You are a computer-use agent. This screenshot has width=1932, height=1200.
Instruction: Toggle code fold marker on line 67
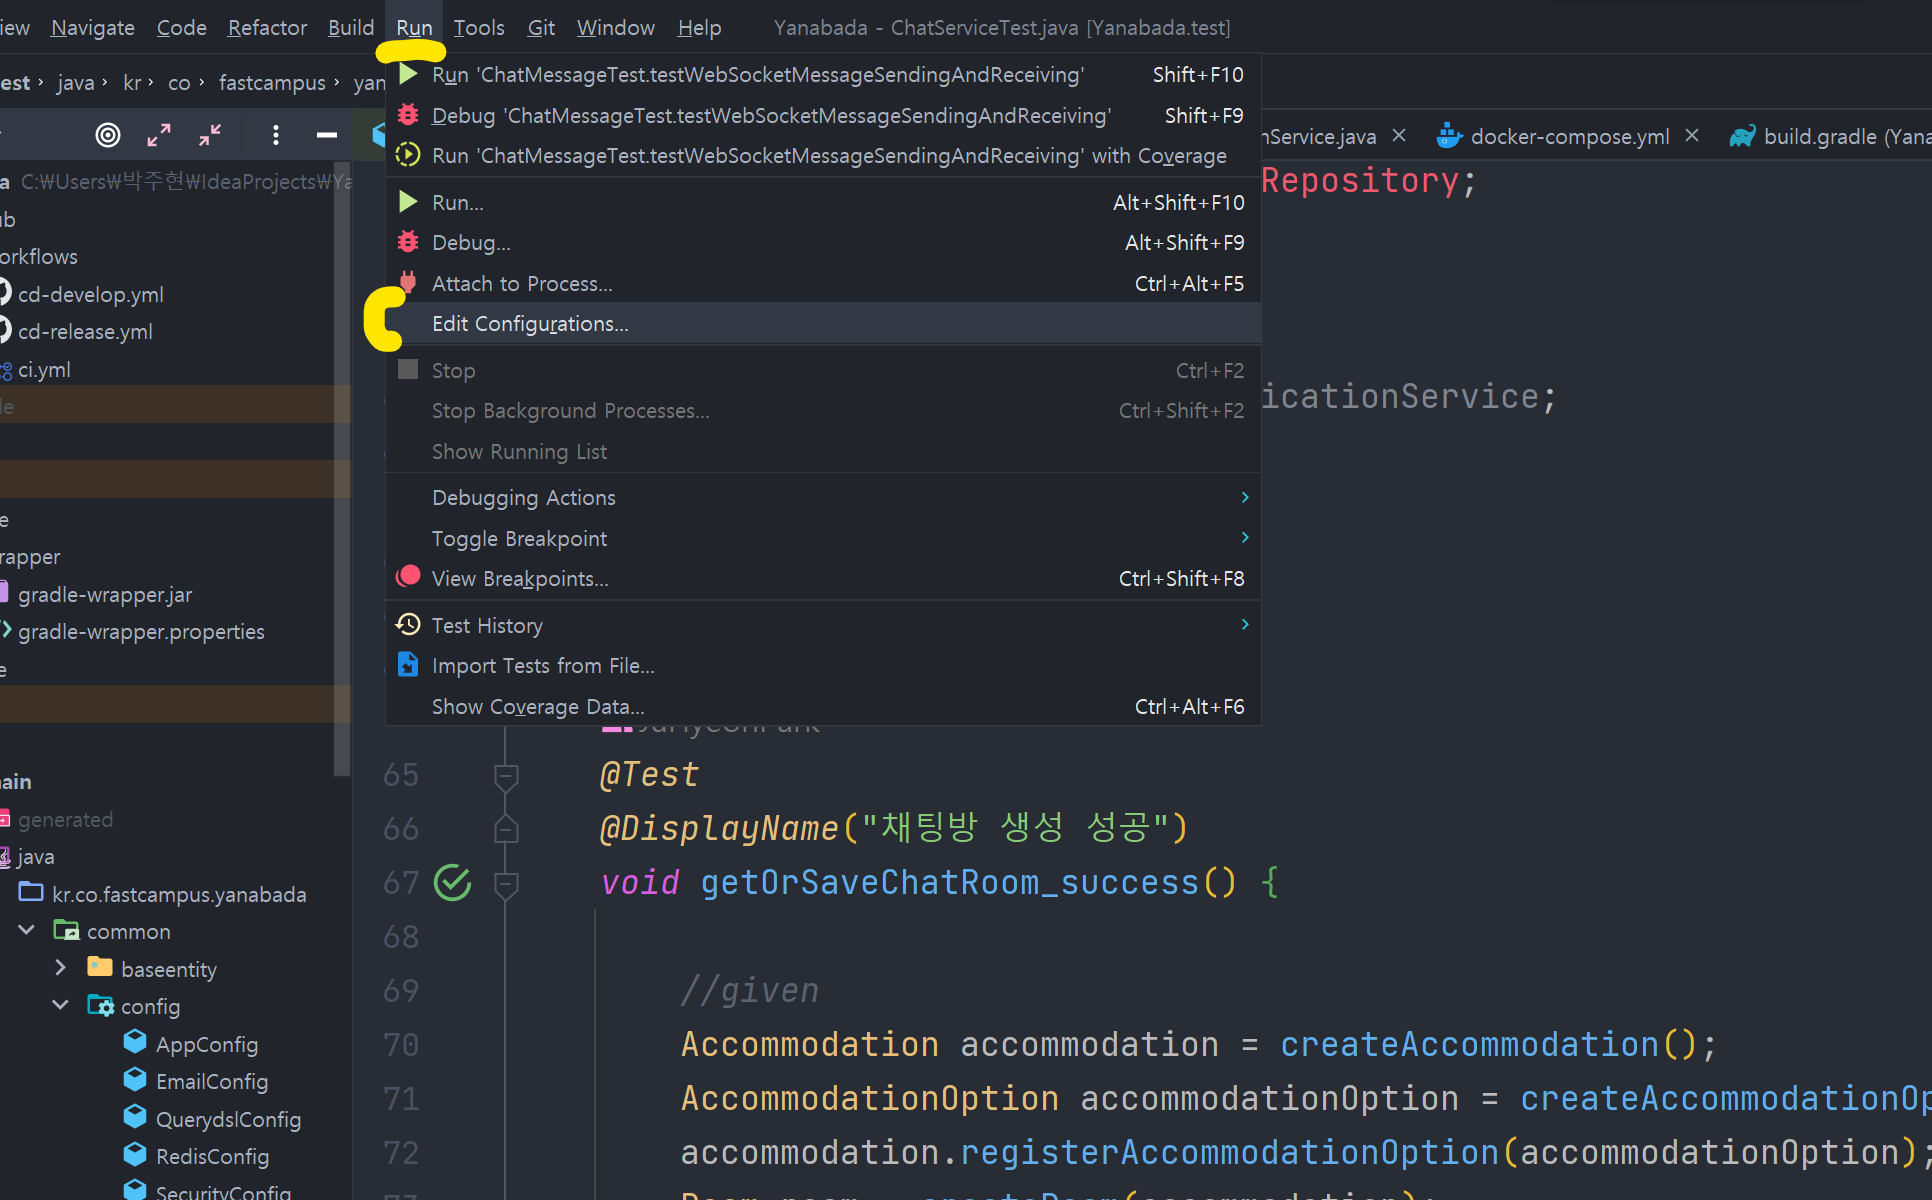[506, 883]
